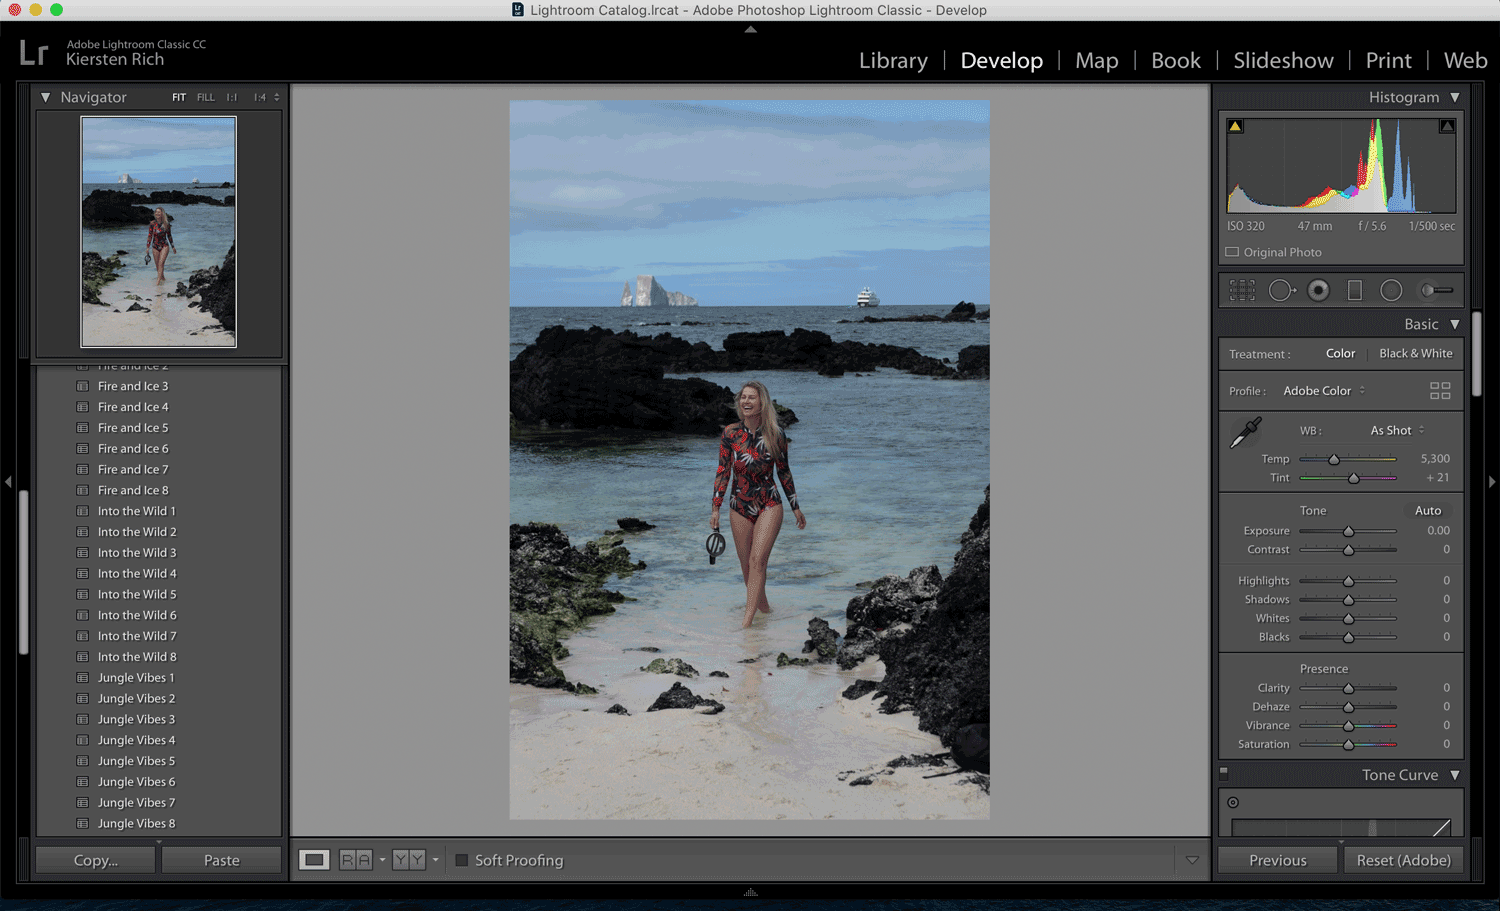The image size is (1500, 911).
Task: Select the Crop Overlay tool
Action: [x=1242, y=290]
